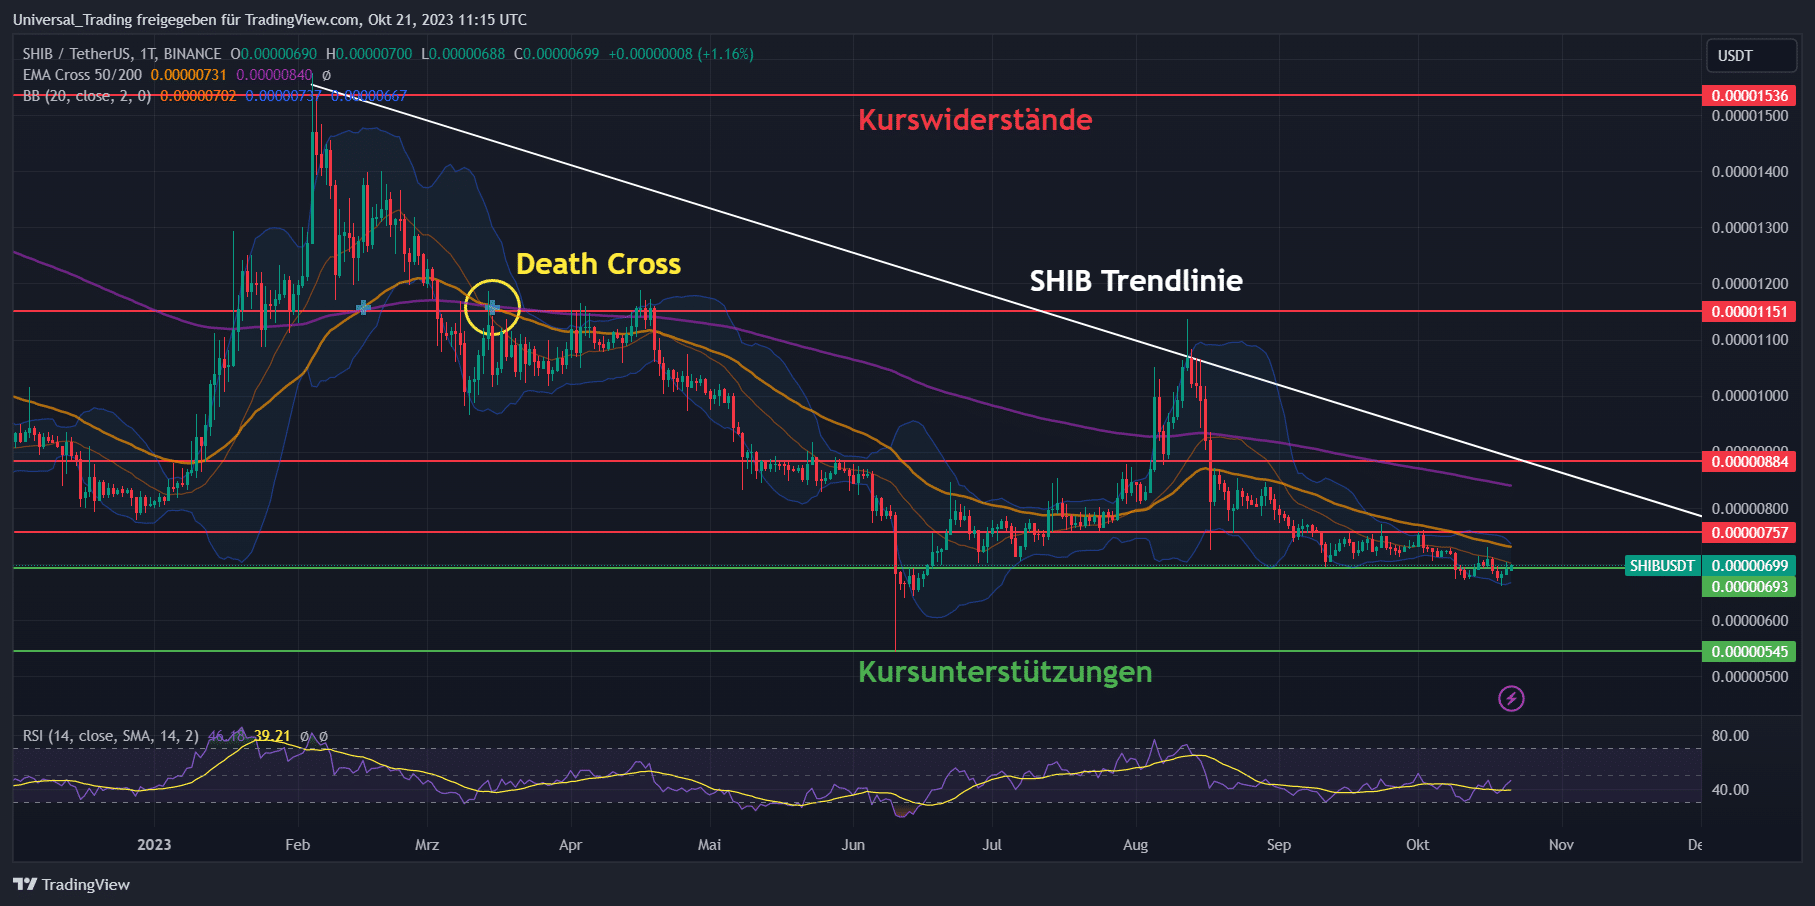Click the Mai label on time axis
Viewport: 1815px width, 906px height.
tap(709, 845)
